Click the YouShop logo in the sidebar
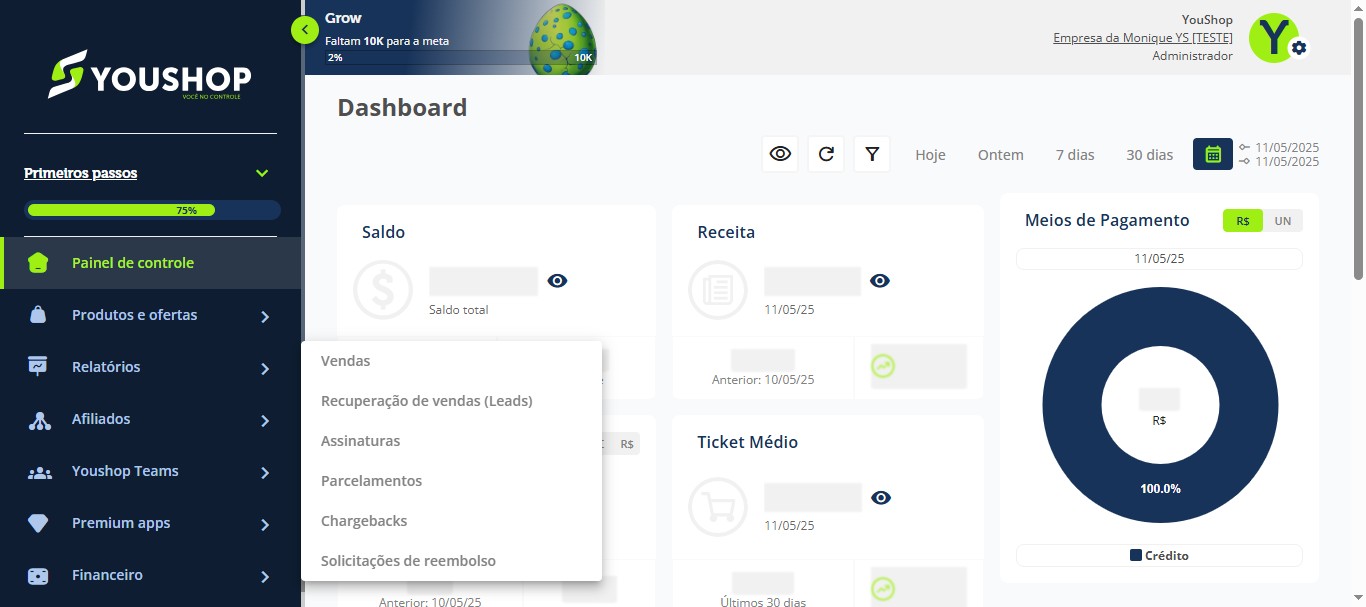The image size is (1366, 607). [x=150, y=76]
